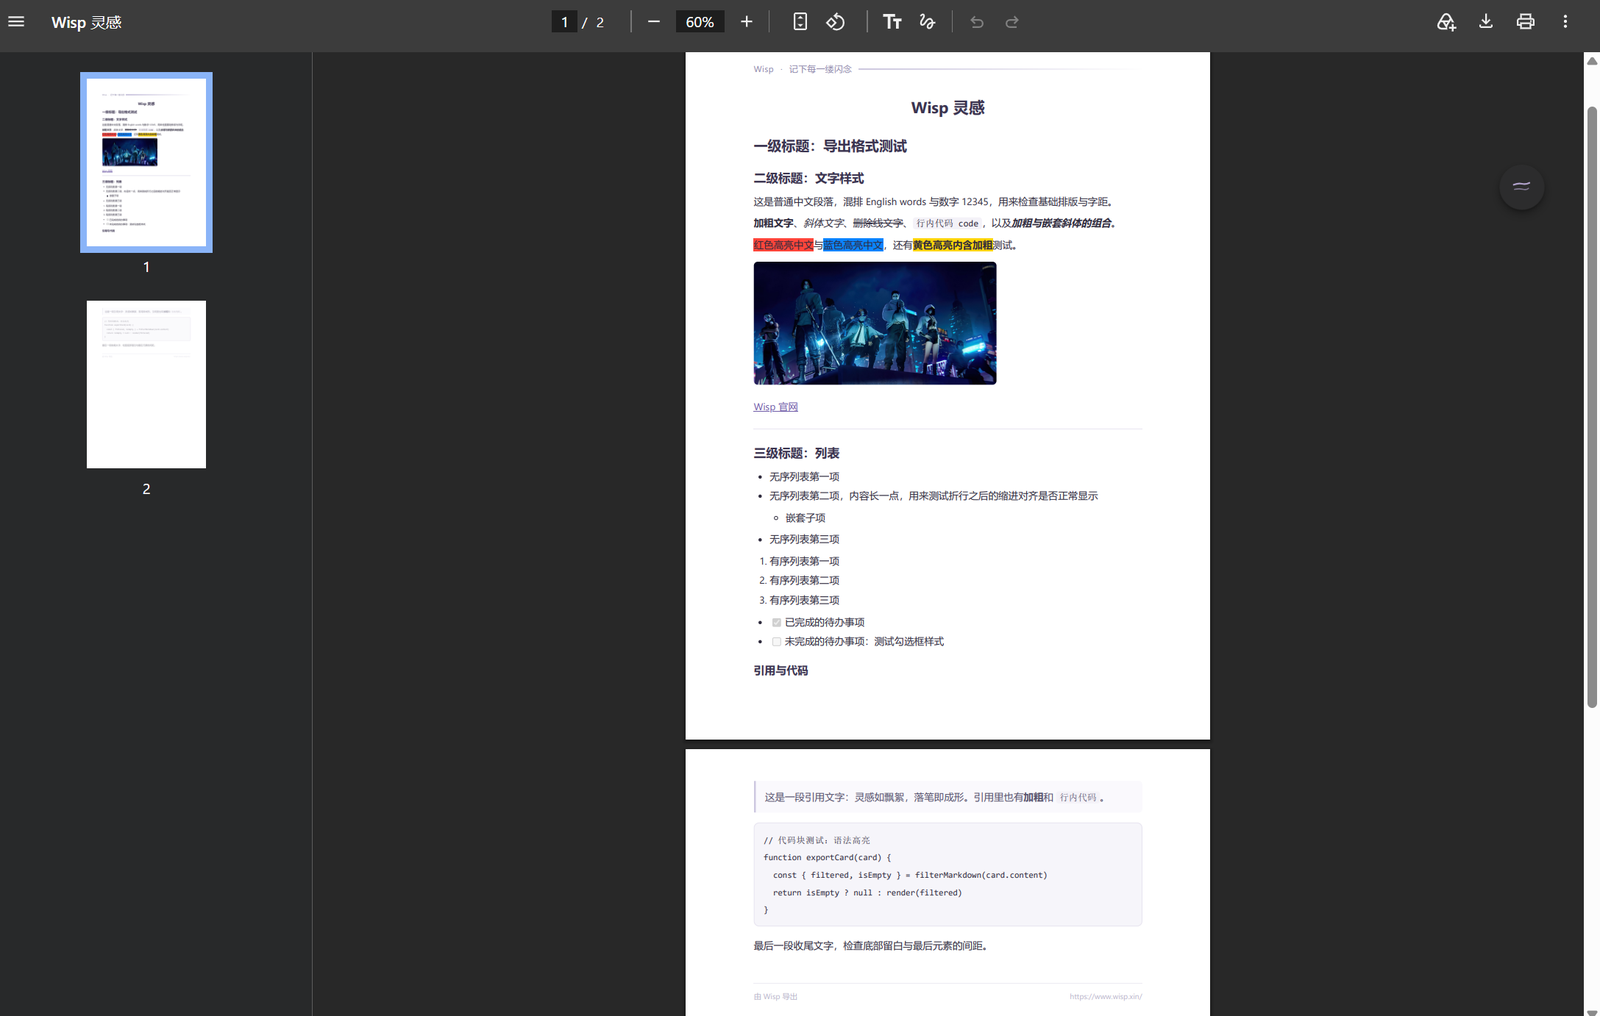Click ordered item 有序列表第二项
The width and height of the screenshot is (1600, 1016).
click(804, 580)
